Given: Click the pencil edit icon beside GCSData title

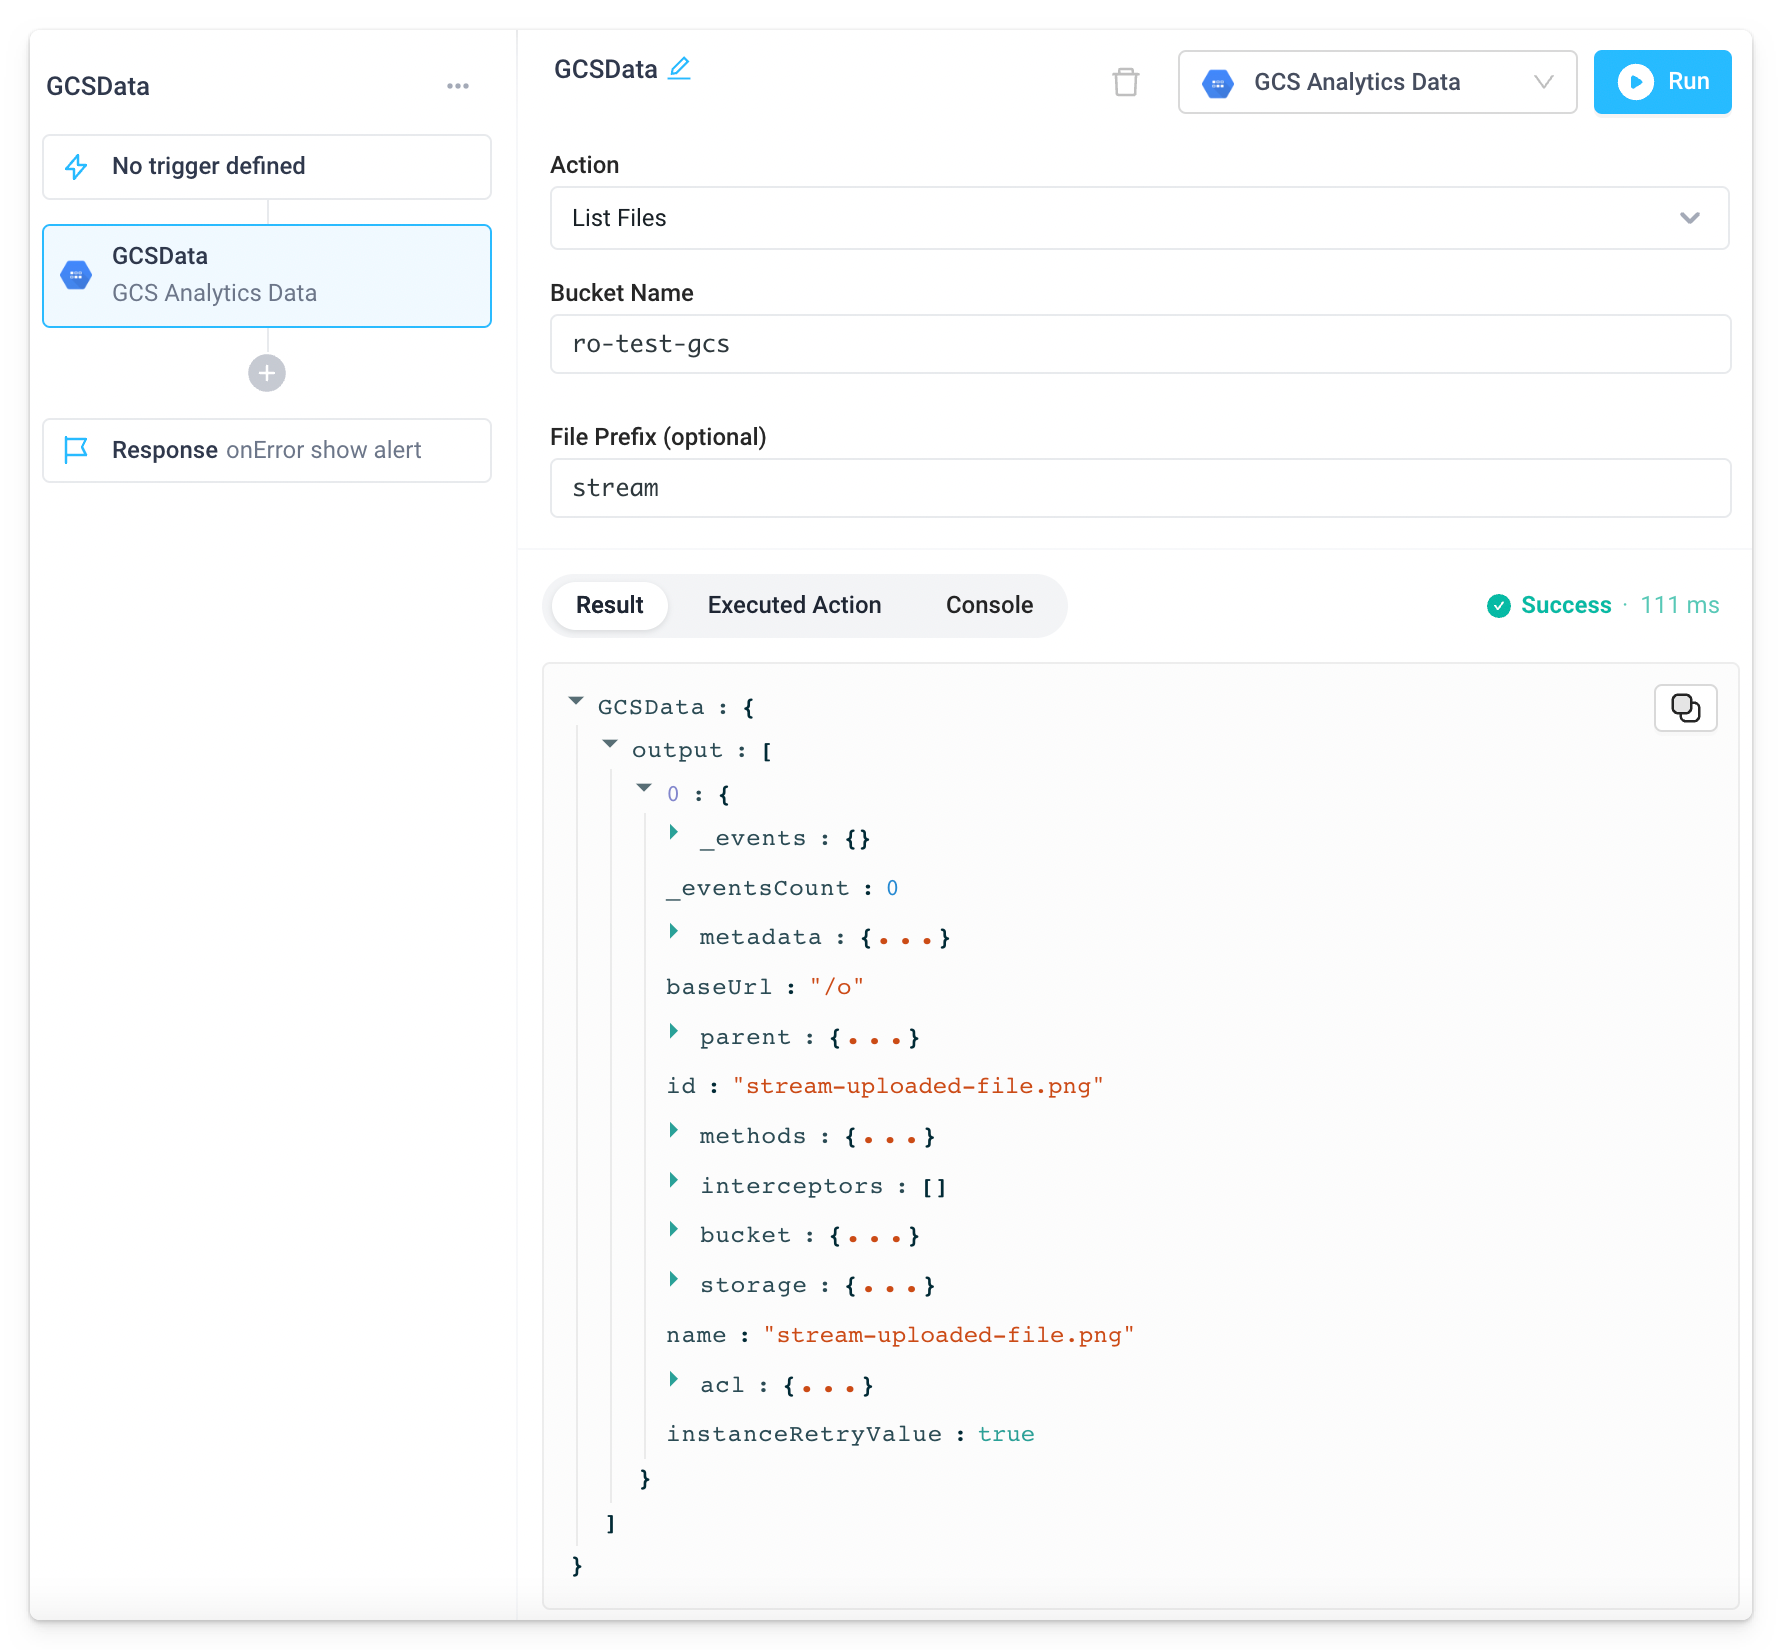Looking at the screenshot, I should [680, 67].
